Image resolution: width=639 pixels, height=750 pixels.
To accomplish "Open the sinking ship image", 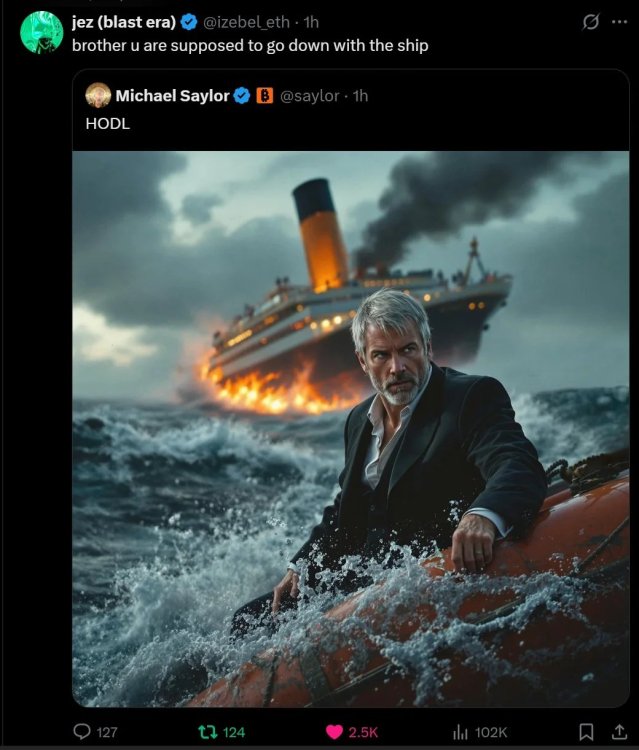I will (350, 428).
